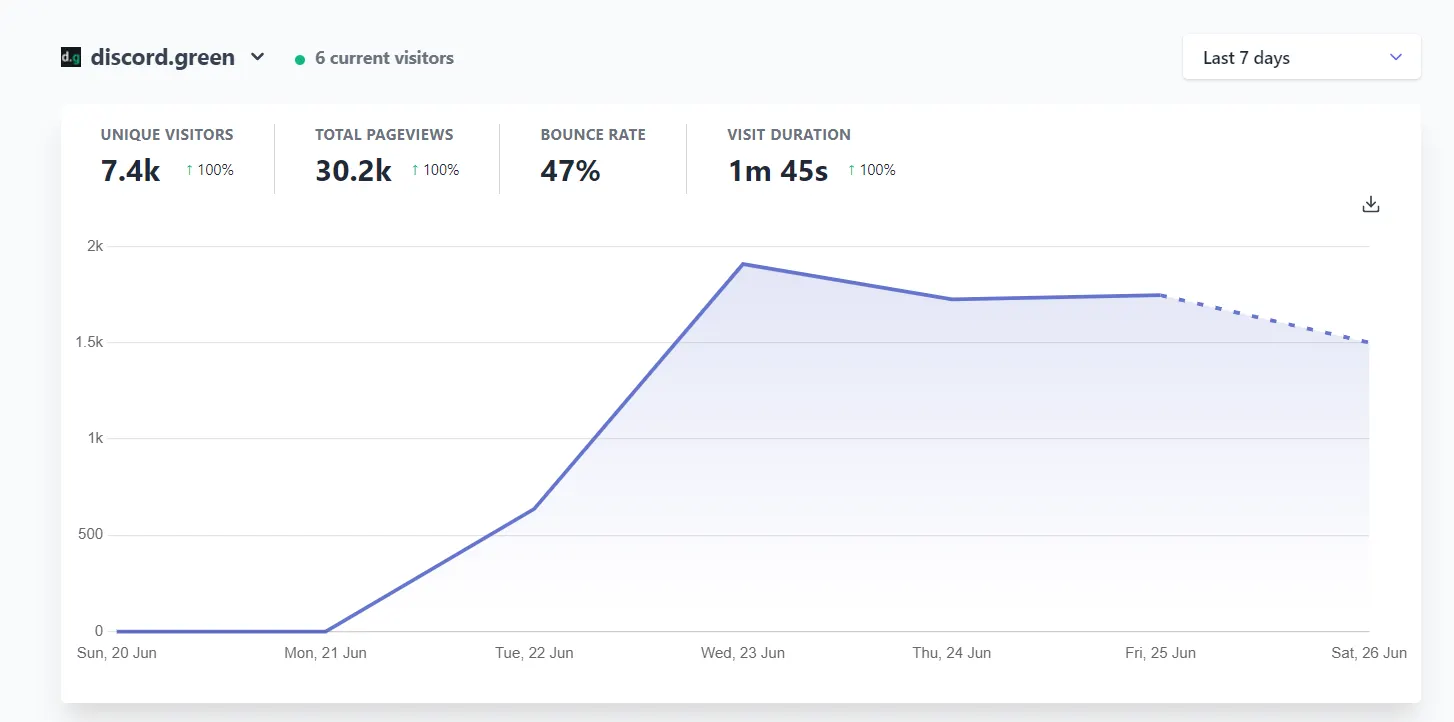Click the Fri, 25 Jun axis label

pyautogui.click(x=1160, y=653)
